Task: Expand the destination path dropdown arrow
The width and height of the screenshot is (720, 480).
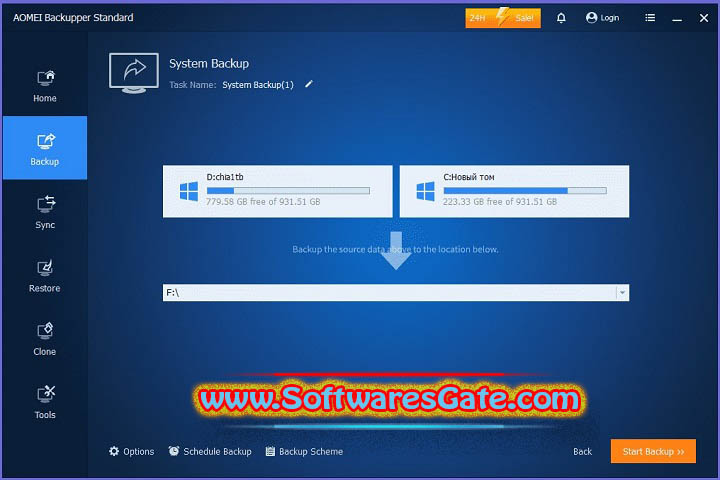Action: coord(622,293)
